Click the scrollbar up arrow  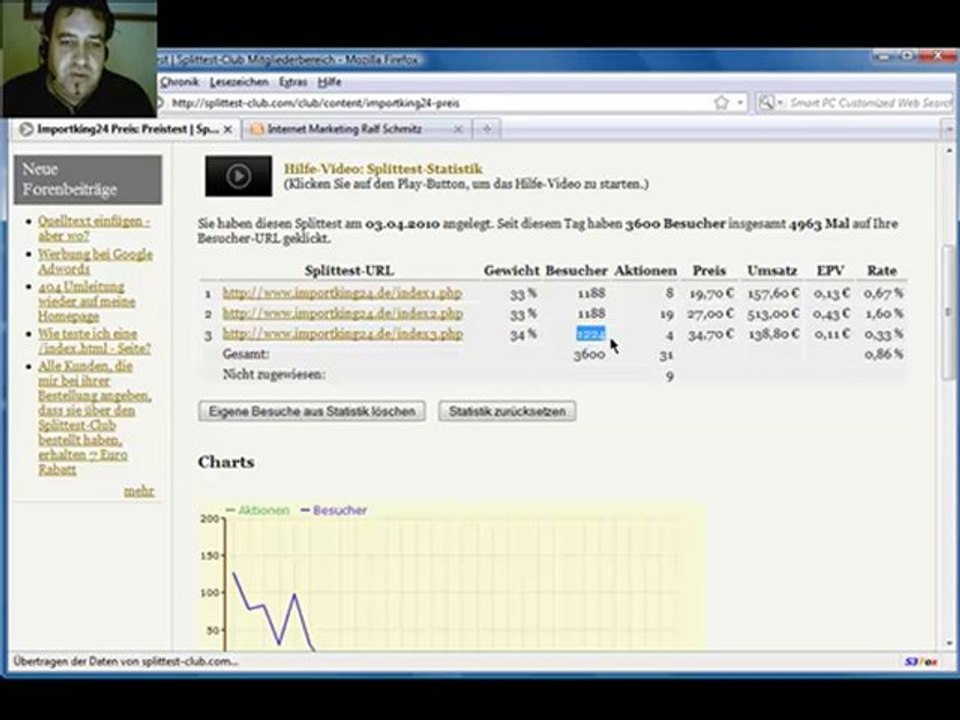[x=949, y=151]
